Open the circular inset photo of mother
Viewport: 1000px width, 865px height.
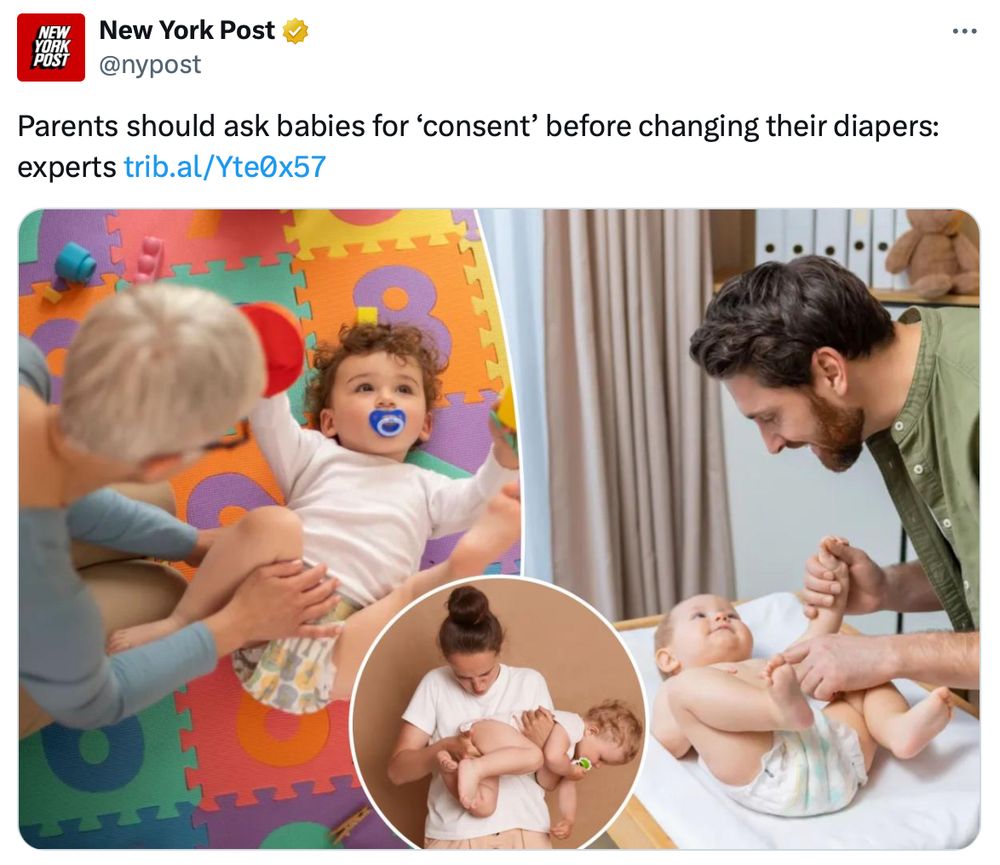click(x=498, y=714)
